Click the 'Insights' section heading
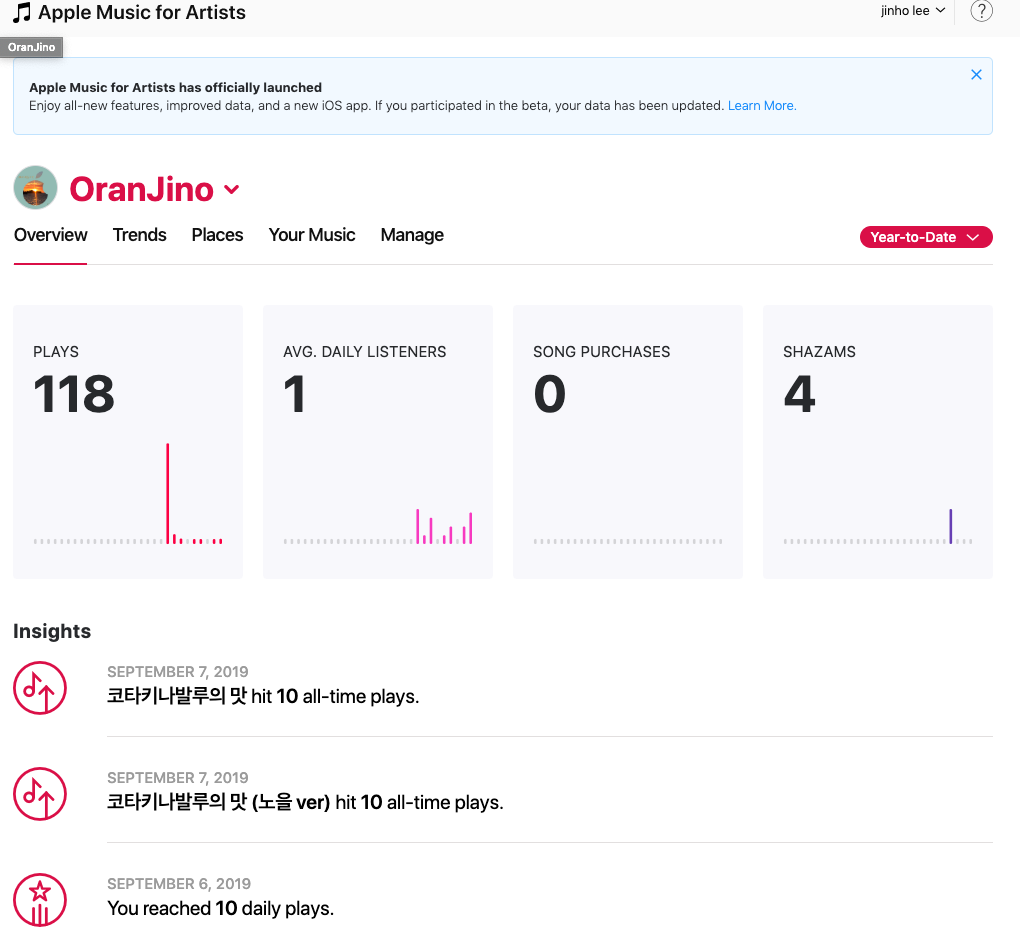This screenshot has height=944, width=1020. [x=52, y=631]
